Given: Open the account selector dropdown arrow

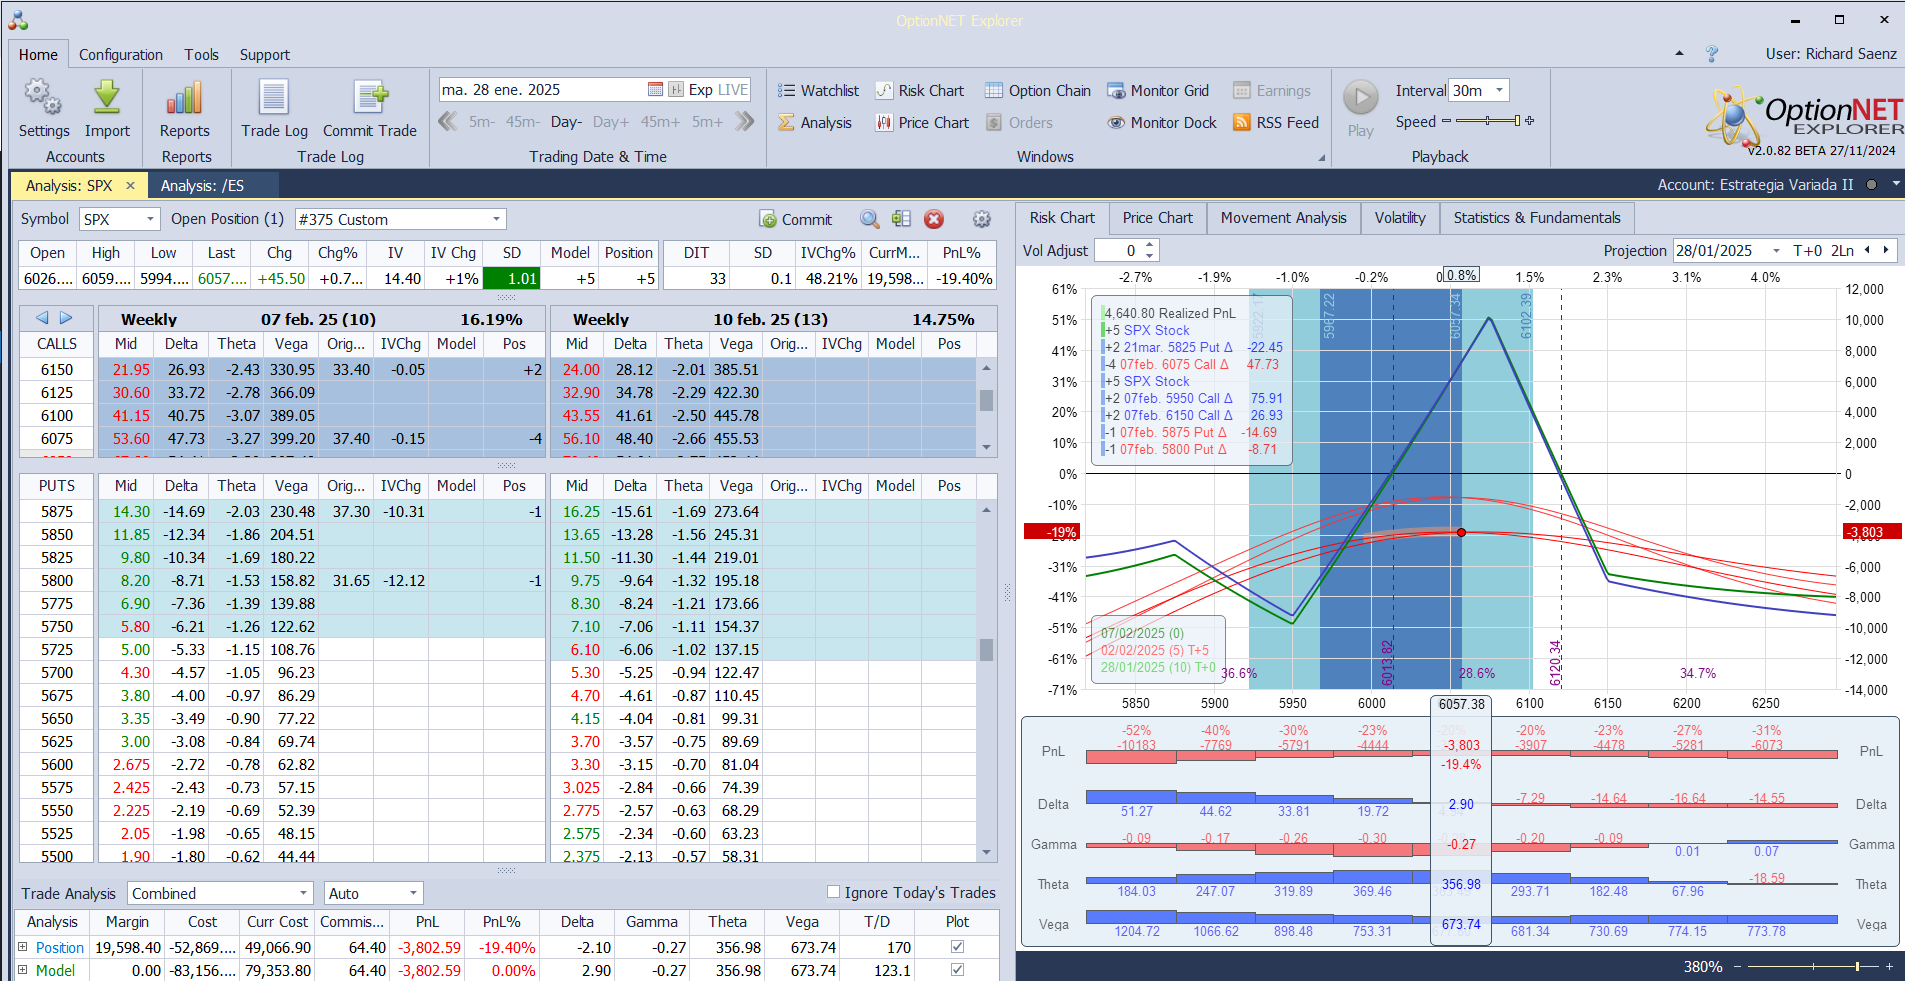Looking at the screenshot, I should click(1895, 185).
